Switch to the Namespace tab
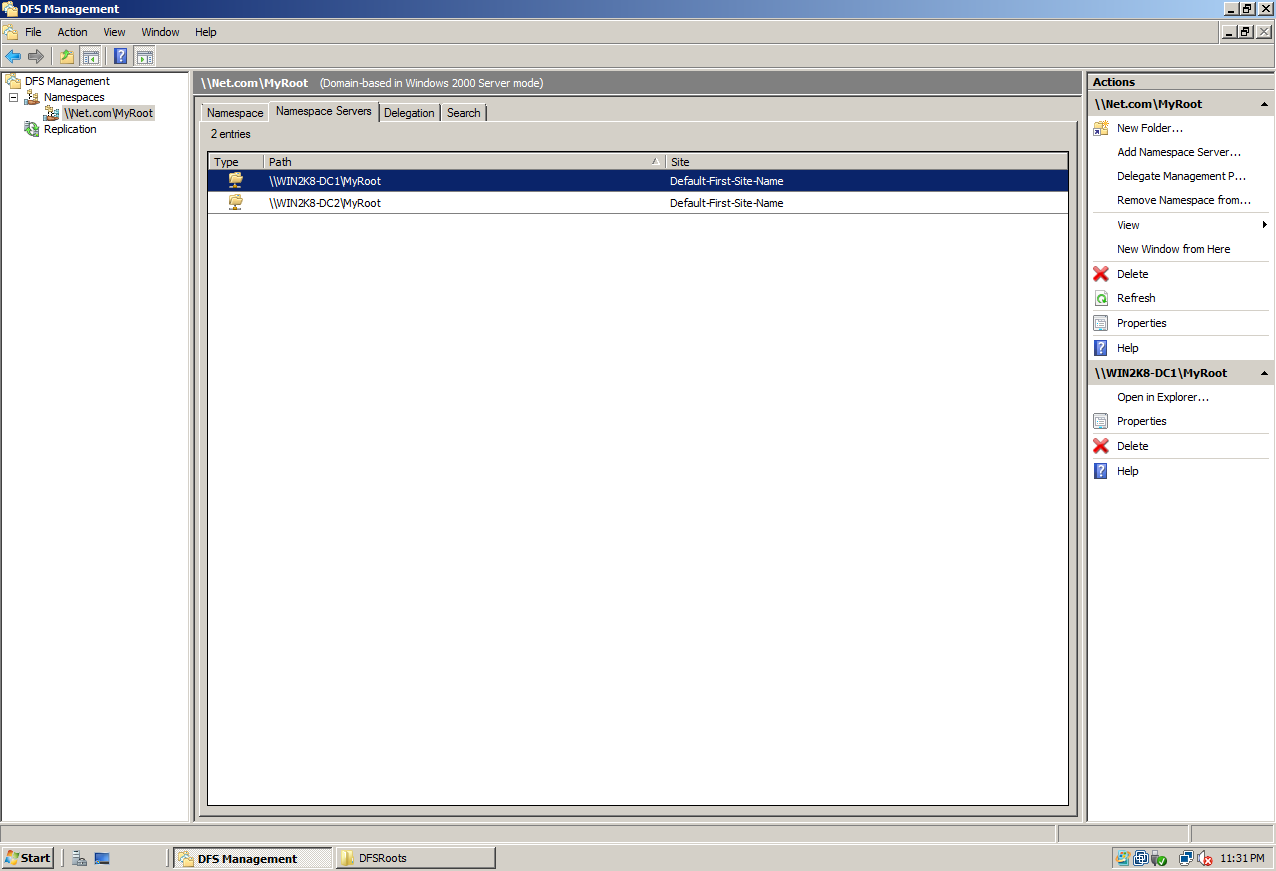The width and height of the screenshot is (1276, 871). [x=235, y=113]
